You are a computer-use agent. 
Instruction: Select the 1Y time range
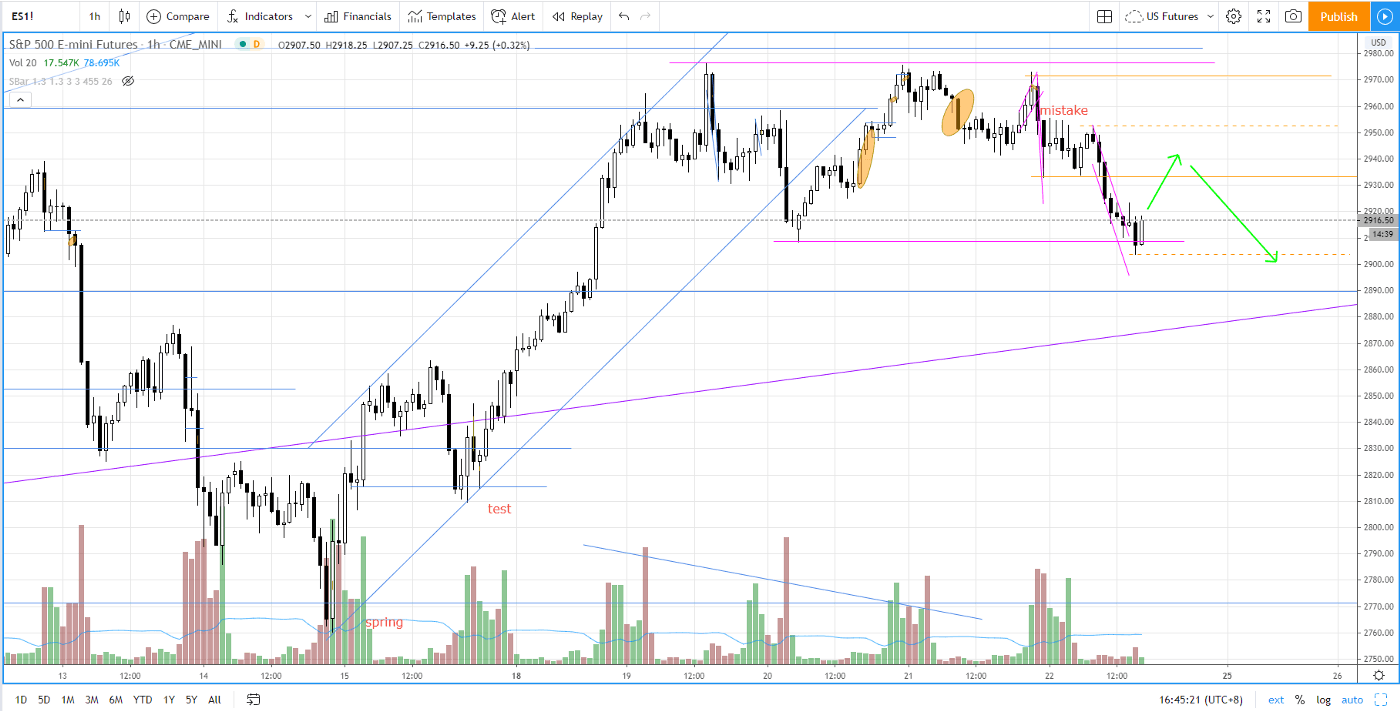point(168,700)
